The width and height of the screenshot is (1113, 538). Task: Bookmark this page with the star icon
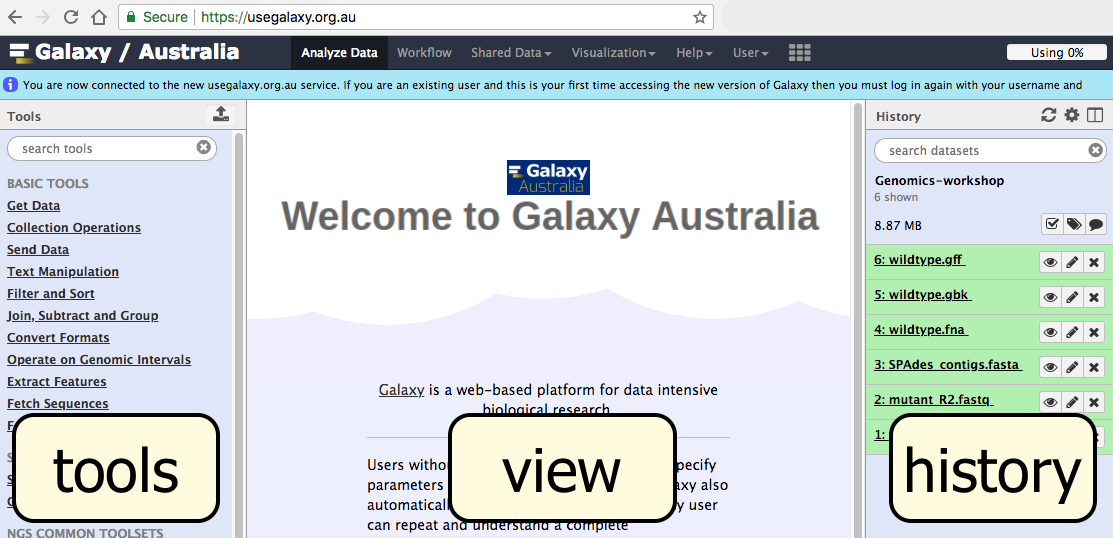click(x=700, y=17)
